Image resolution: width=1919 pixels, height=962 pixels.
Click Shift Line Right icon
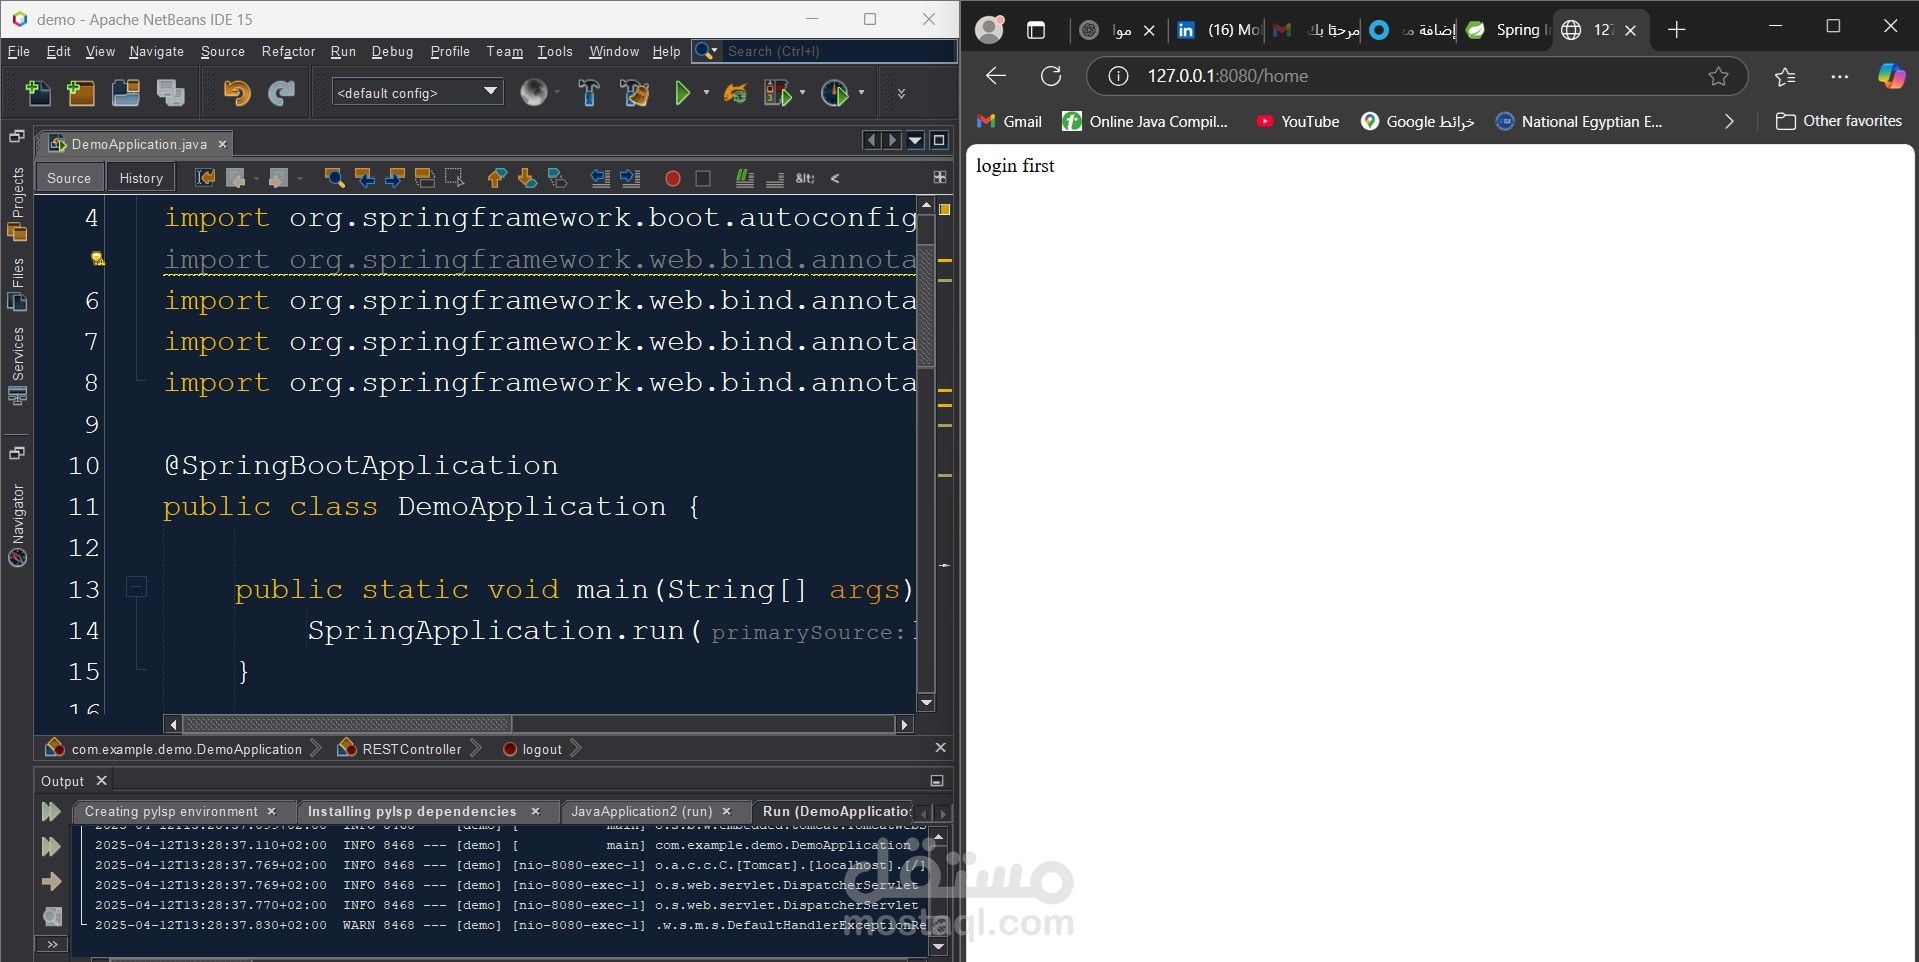(630, 178)
